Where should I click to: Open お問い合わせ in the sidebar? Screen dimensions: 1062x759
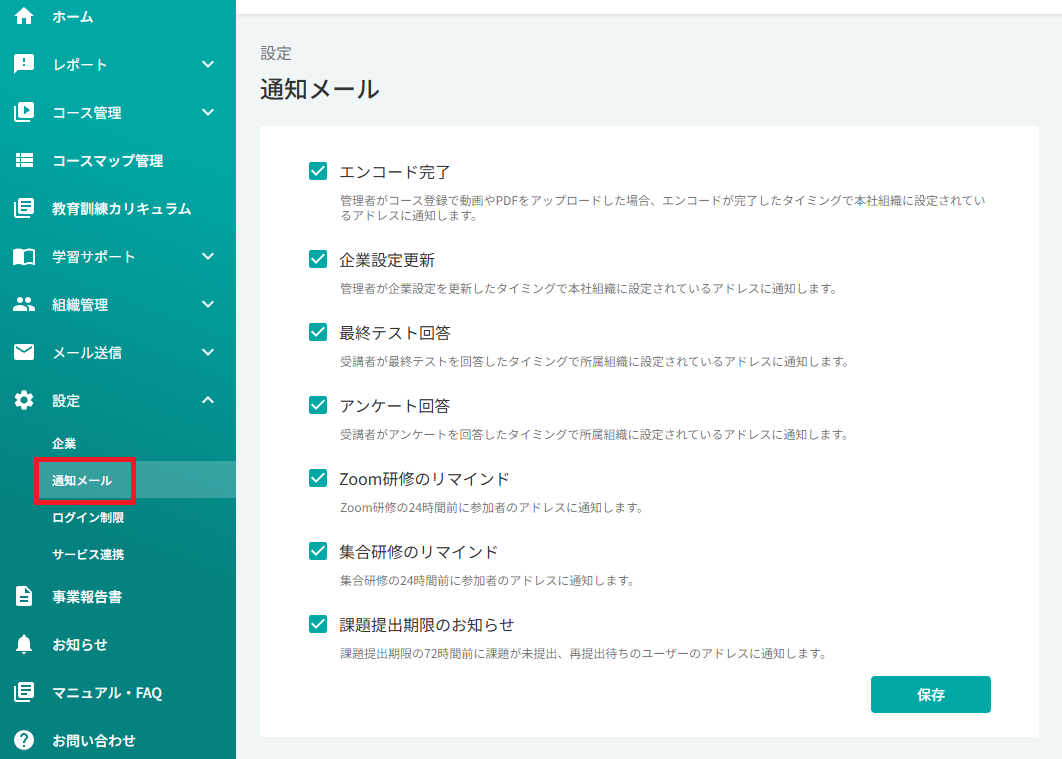tap(94, 741)
